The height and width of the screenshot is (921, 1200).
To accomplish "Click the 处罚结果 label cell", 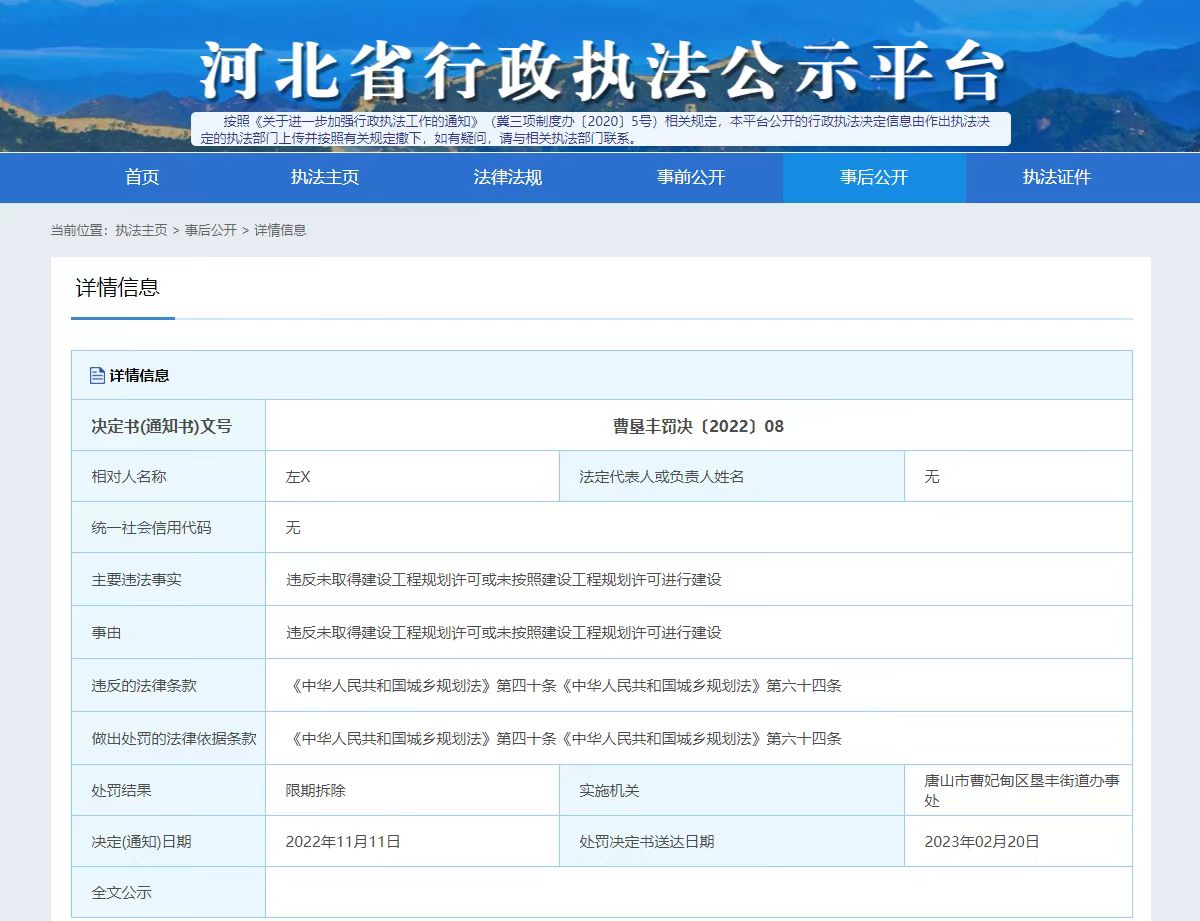I will coord(168,790).
